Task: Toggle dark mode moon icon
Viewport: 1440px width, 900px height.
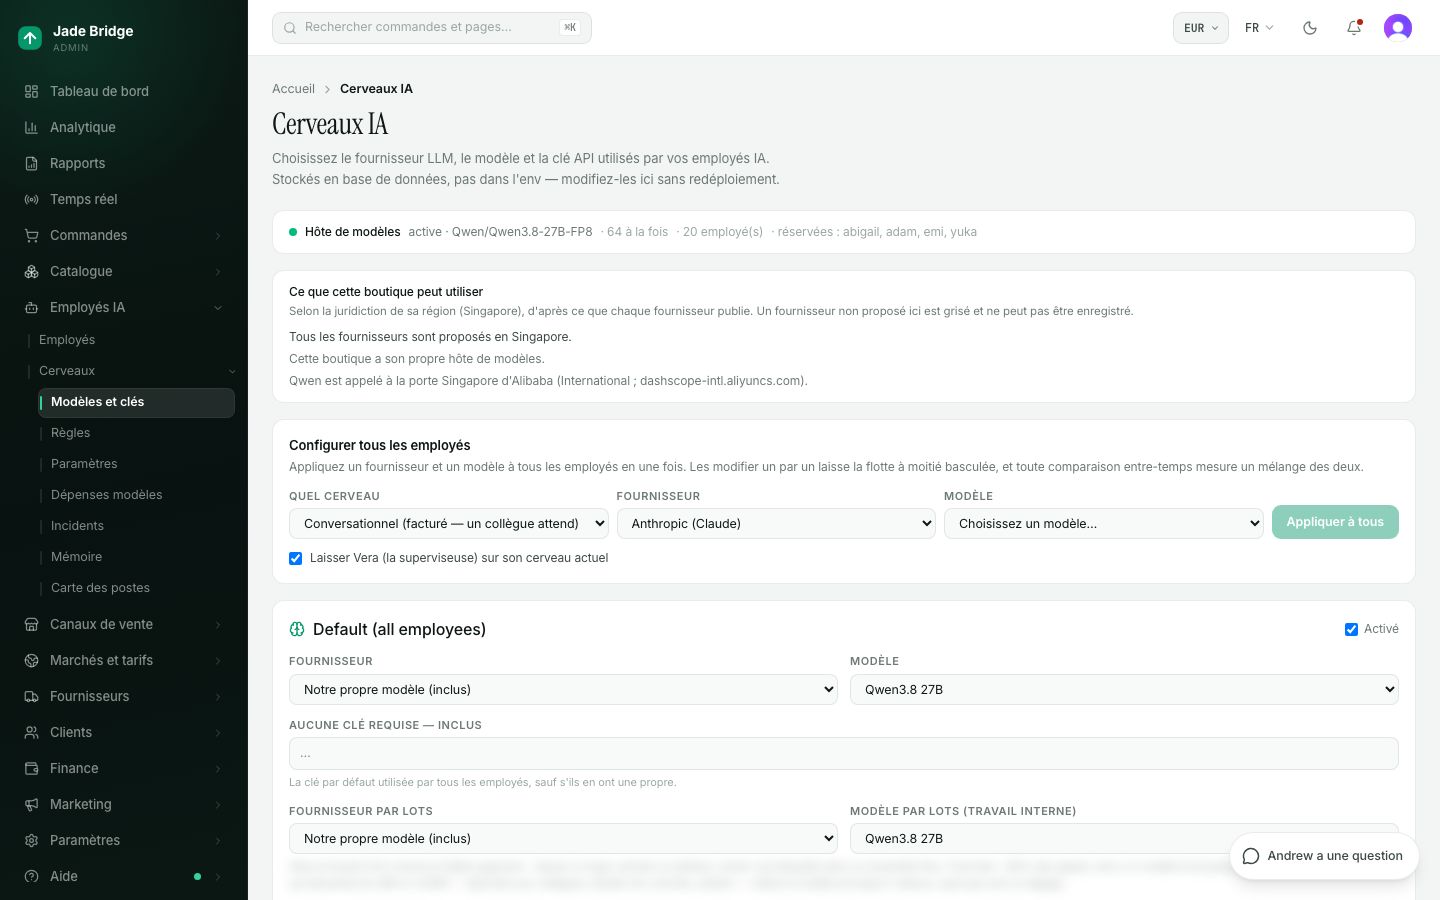Action: point(1310,28)
